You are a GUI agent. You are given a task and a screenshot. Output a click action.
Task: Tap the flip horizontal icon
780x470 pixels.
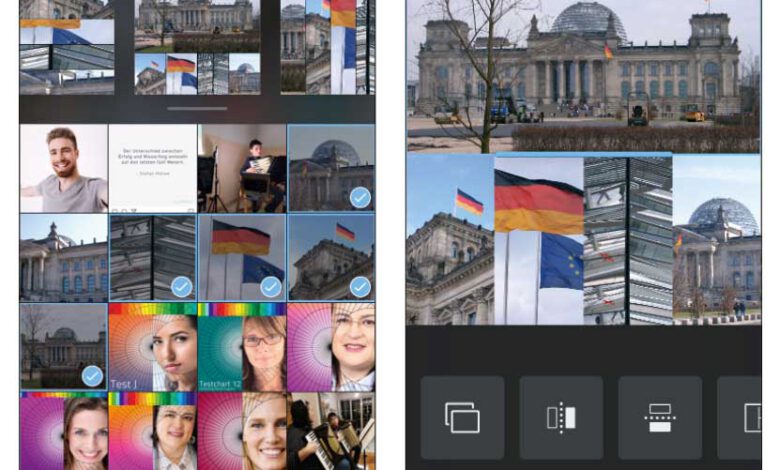(561, 417)
